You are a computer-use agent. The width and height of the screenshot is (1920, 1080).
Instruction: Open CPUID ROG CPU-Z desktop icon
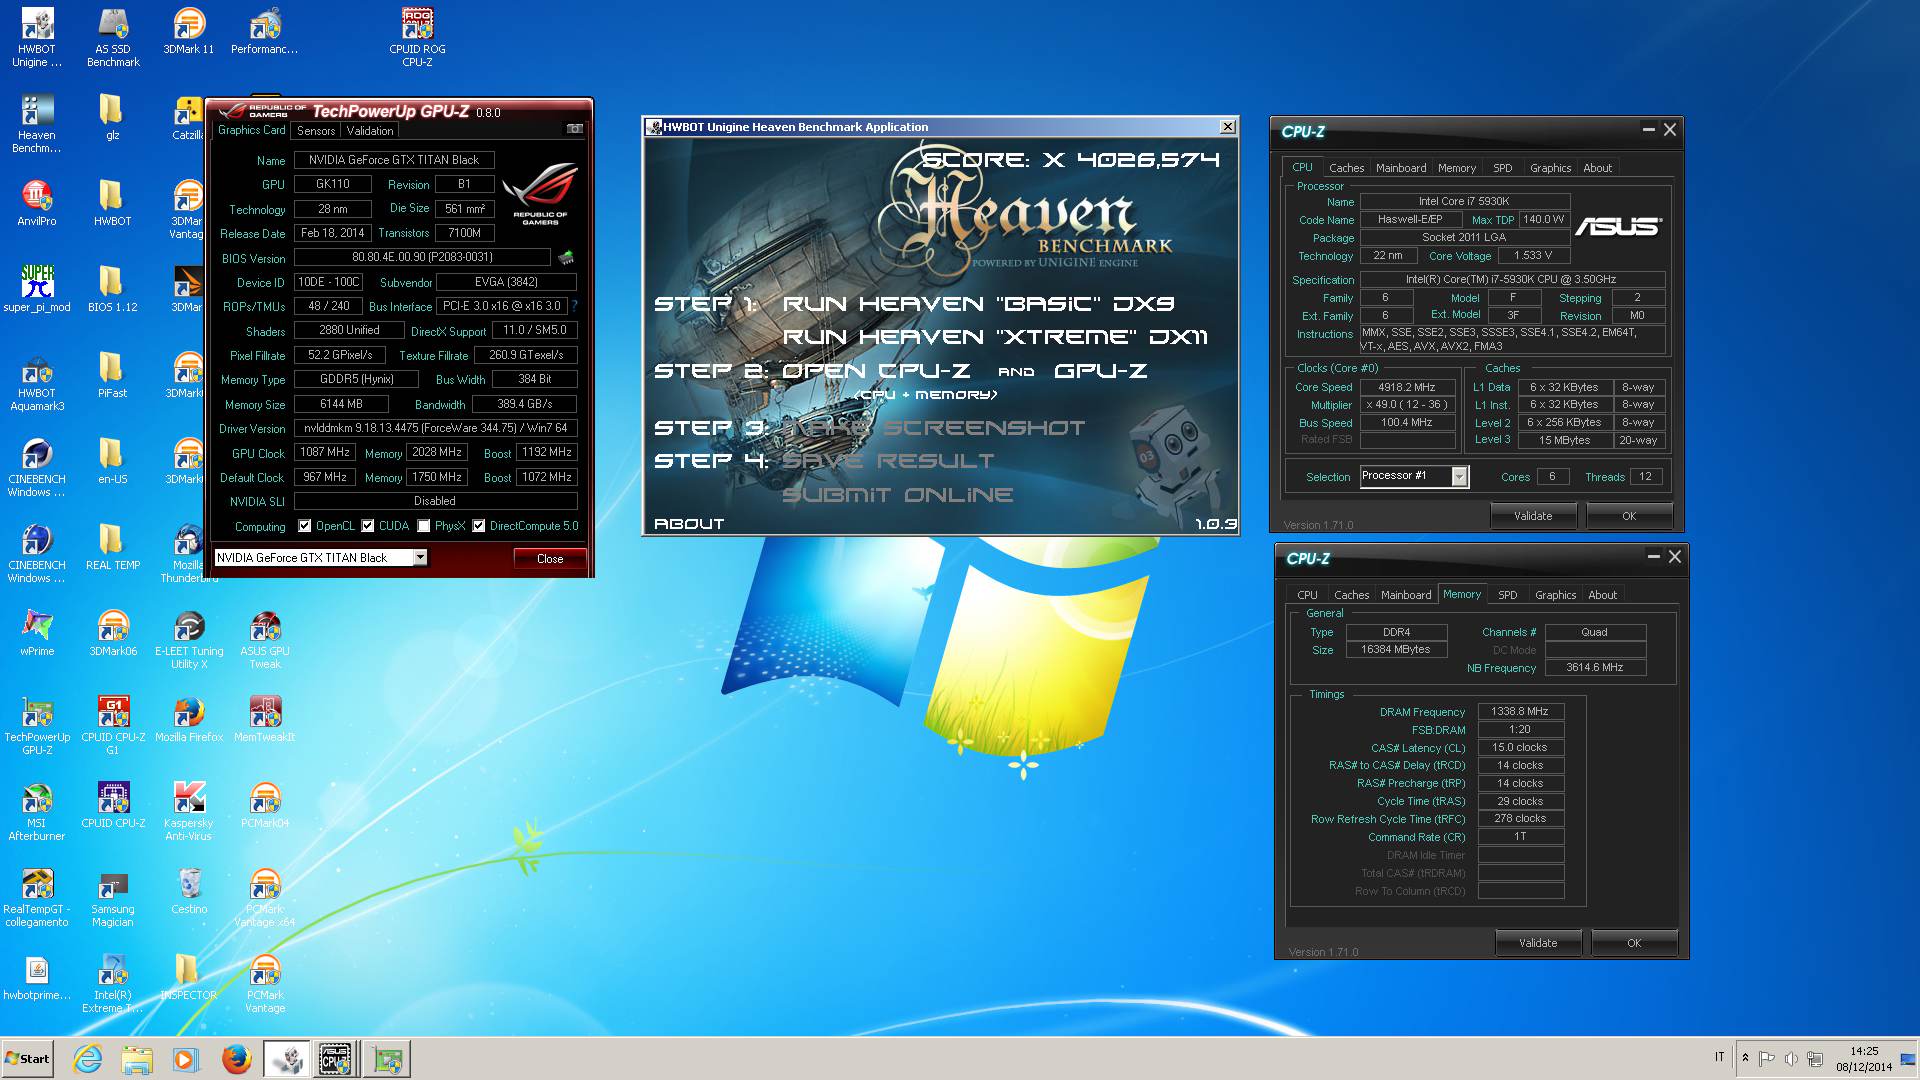coord(417,38)
